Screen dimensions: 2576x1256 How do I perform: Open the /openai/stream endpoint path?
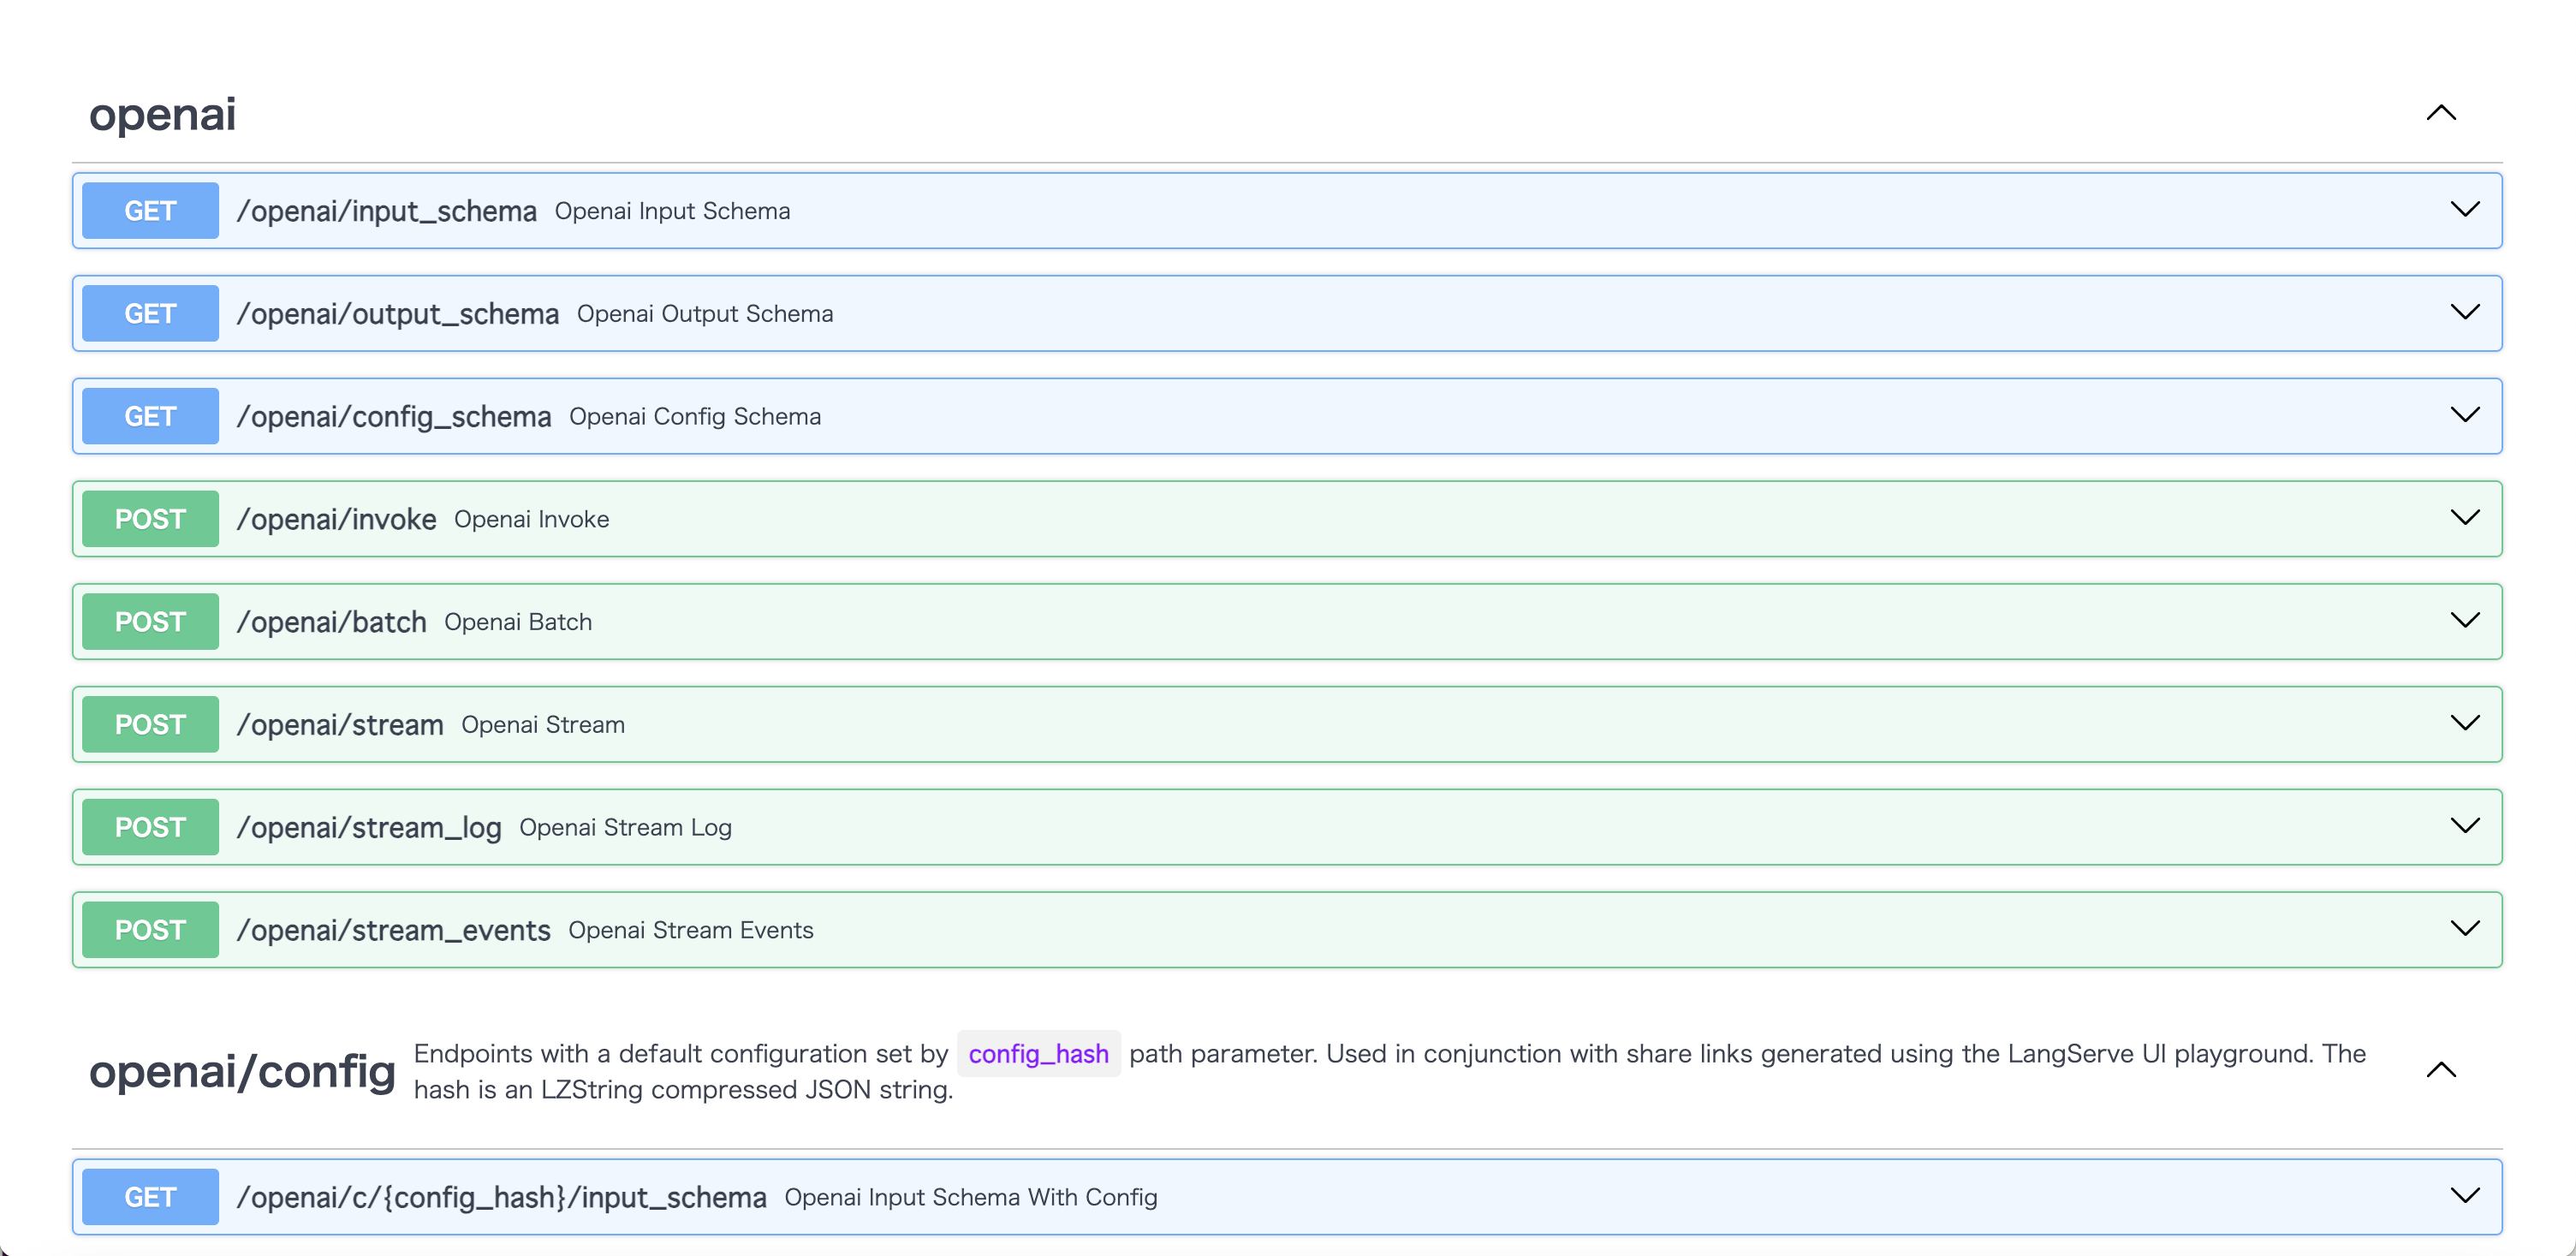point(340,725)
